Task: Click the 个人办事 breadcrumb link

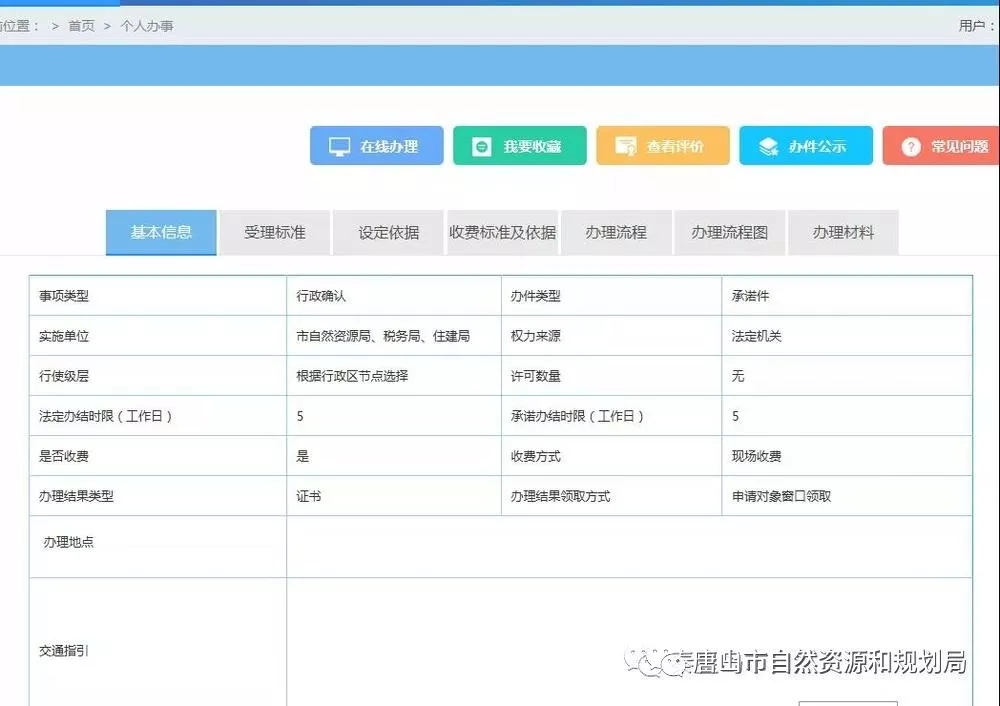Action: (147, 26)
